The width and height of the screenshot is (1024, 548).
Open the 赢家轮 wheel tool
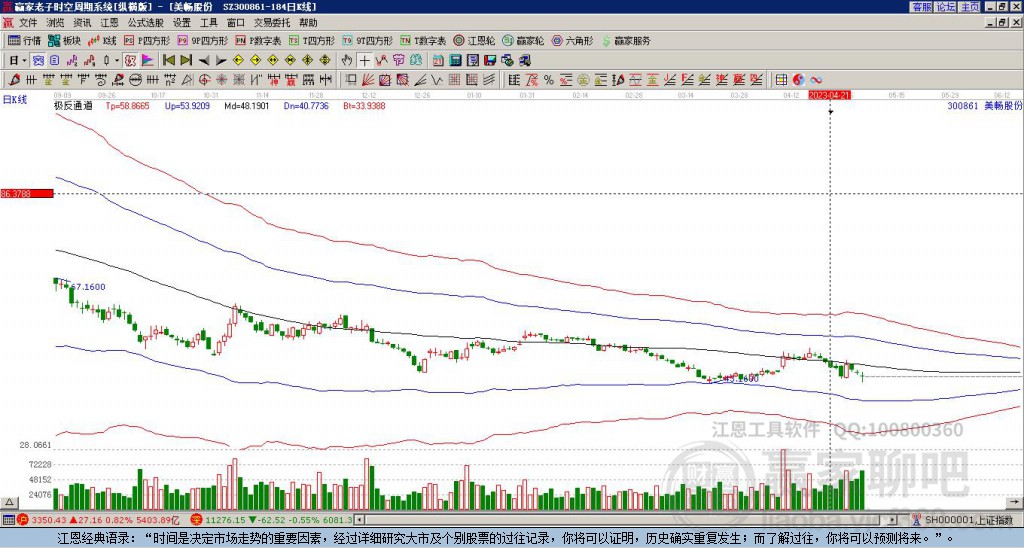click(x=523, y=40)
